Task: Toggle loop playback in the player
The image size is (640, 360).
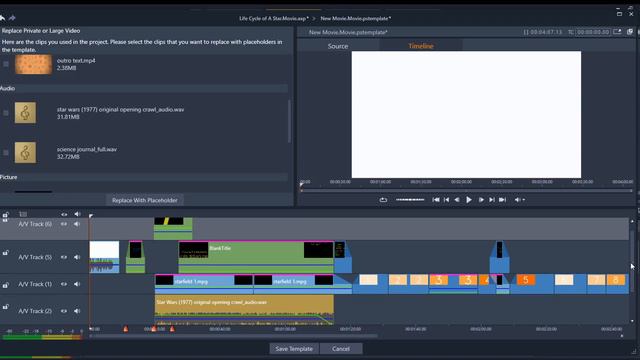Action: tap(383, 200)
